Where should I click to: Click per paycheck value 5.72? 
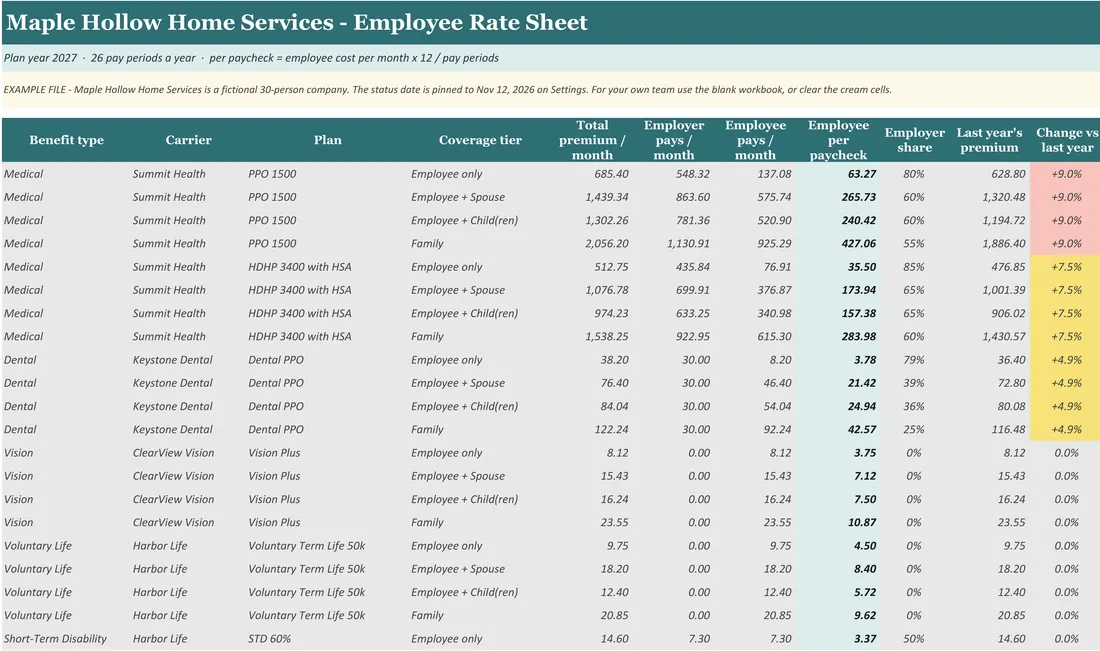[865, 591]
